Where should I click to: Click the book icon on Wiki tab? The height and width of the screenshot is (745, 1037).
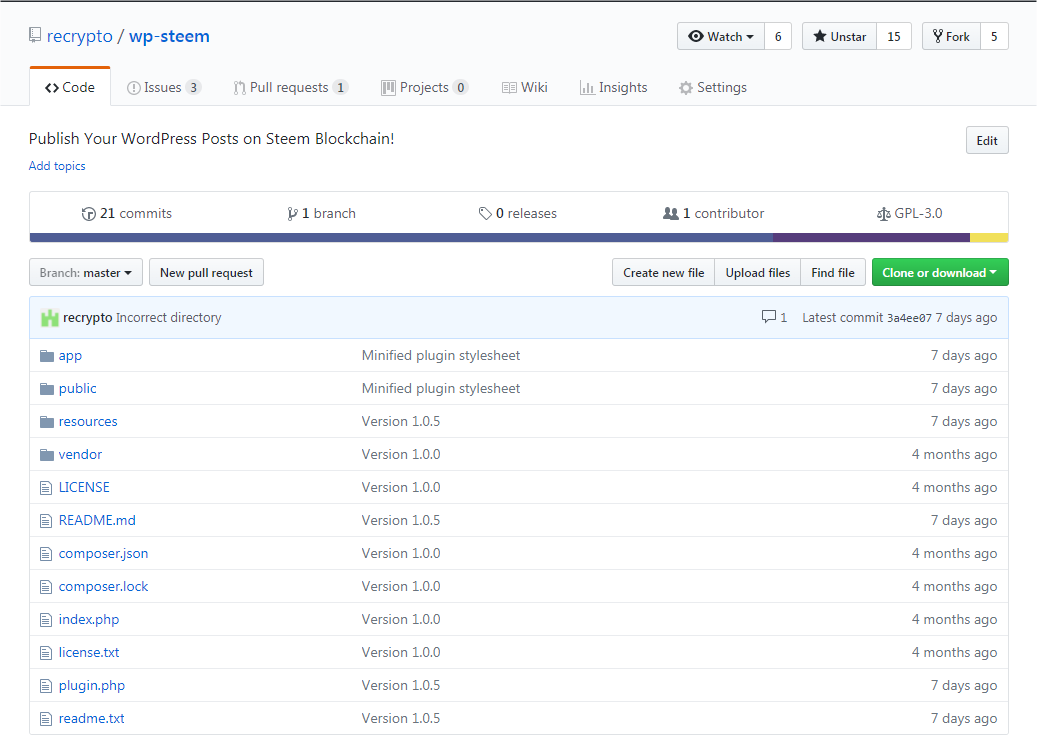point(509,88)
